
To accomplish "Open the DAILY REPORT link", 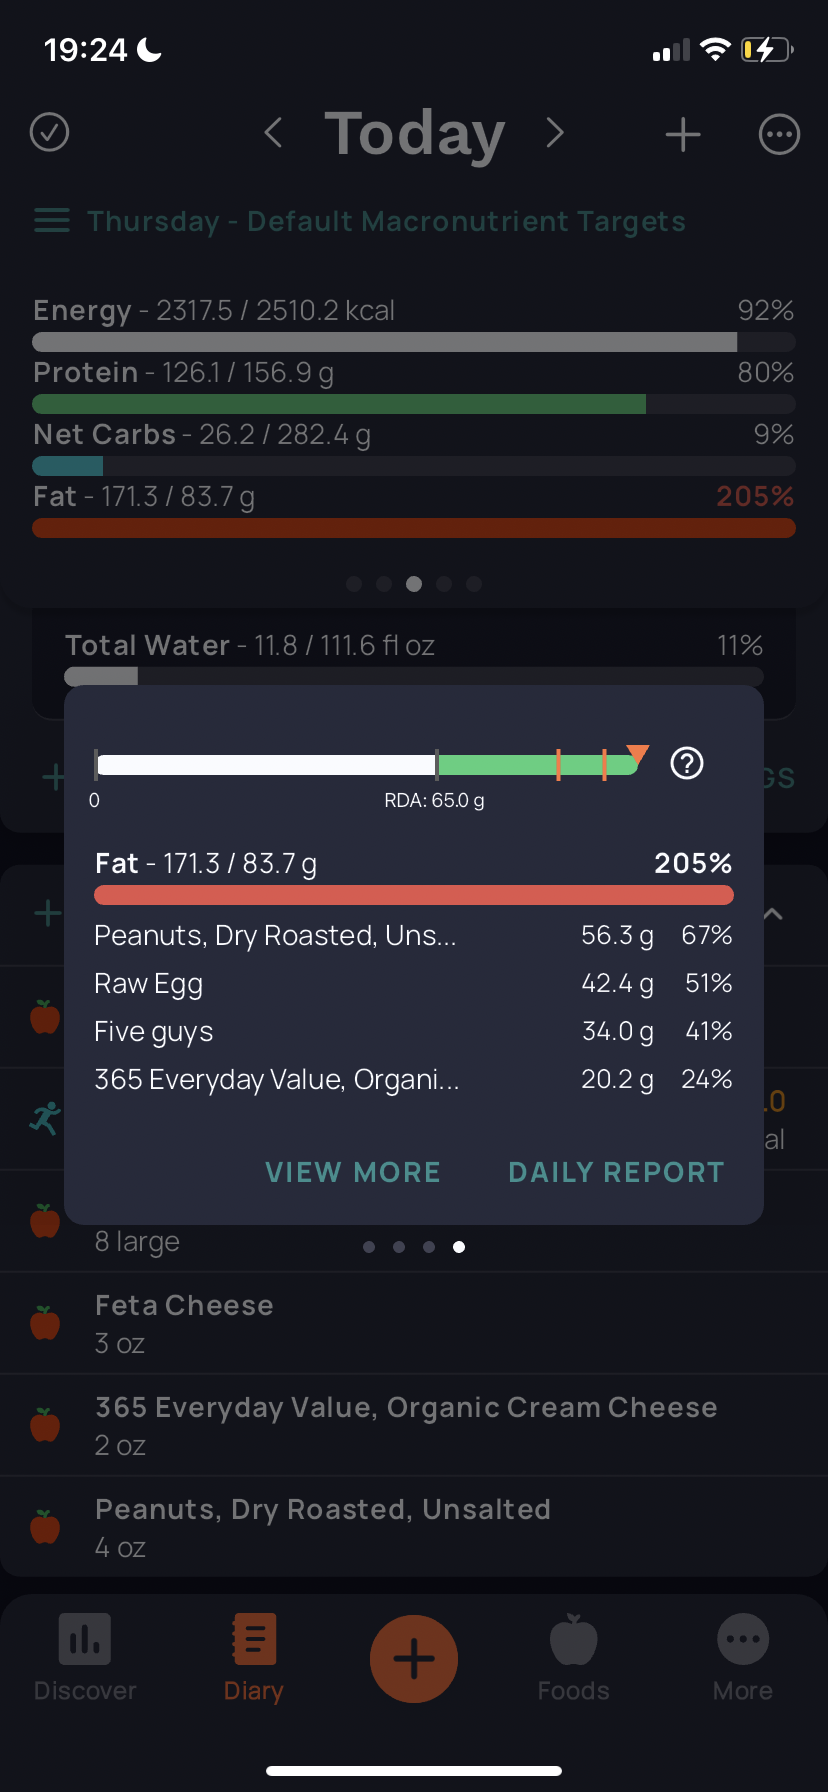I will tap(616, 1172).
